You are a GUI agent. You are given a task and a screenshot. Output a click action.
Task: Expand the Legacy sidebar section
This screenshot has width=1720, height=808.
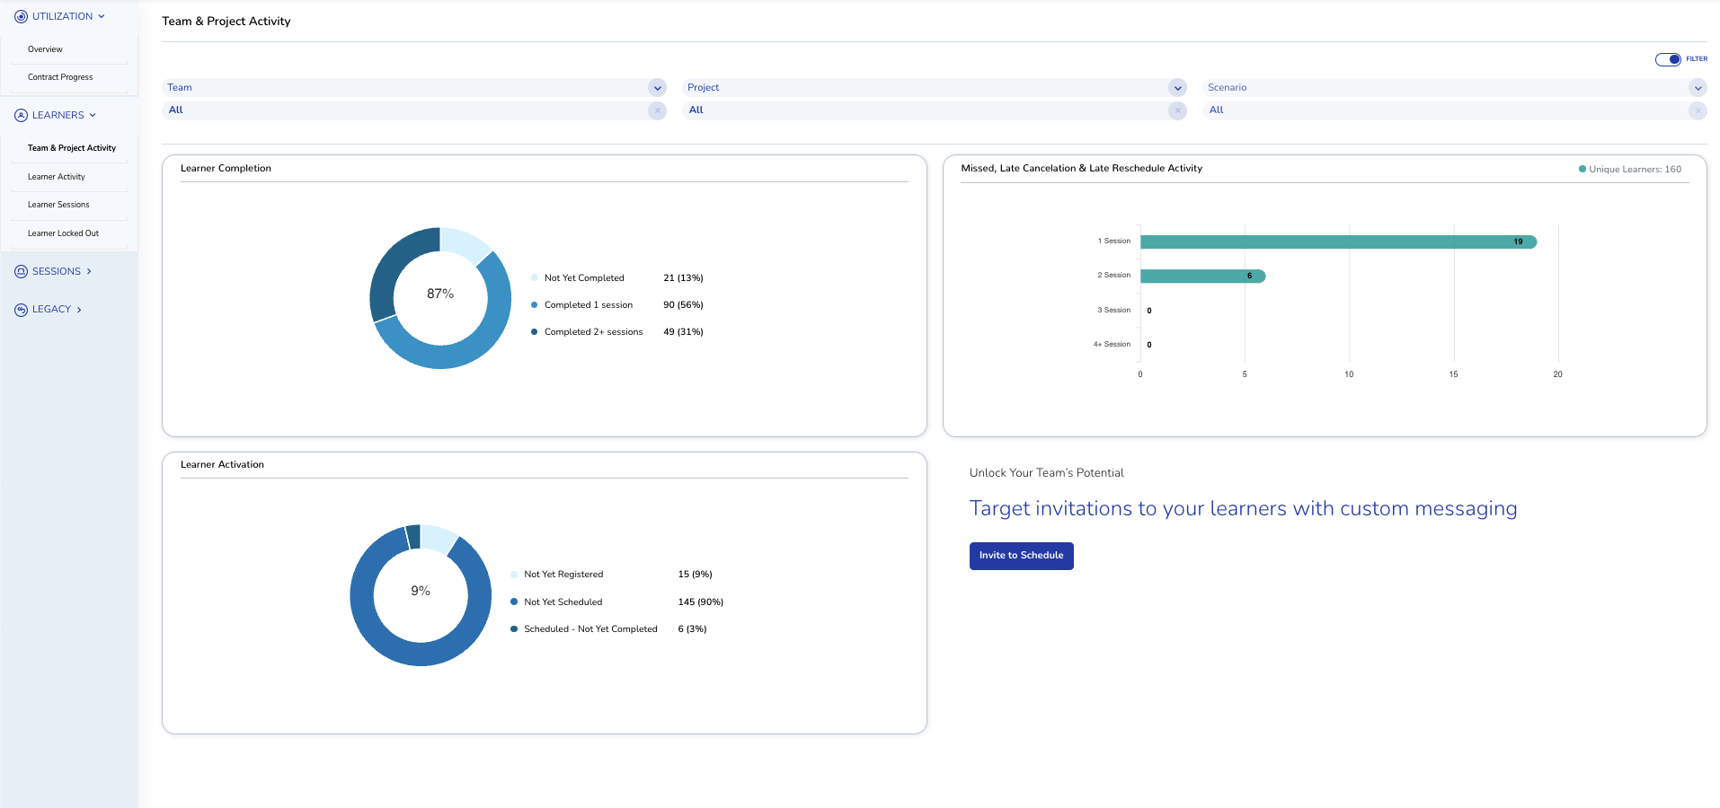pyautogui.click(x=79, y=310)
